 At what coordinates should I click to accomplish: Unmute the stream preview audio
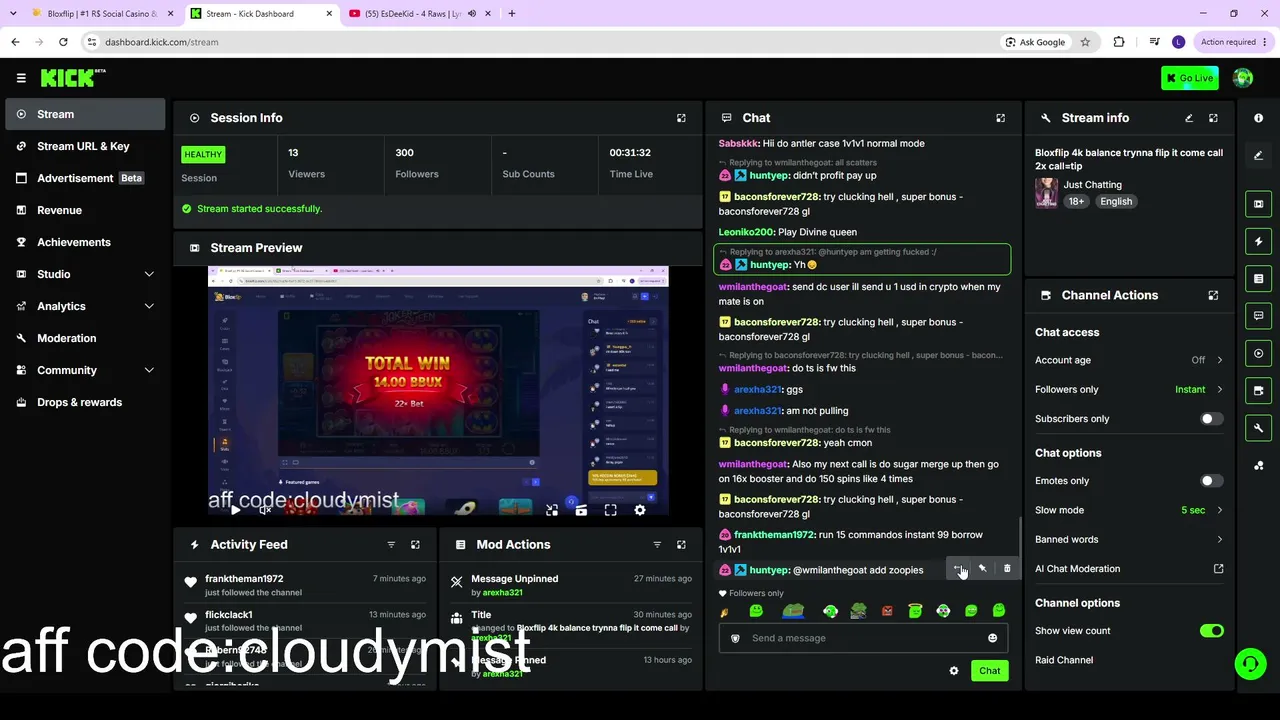point(265,510)
